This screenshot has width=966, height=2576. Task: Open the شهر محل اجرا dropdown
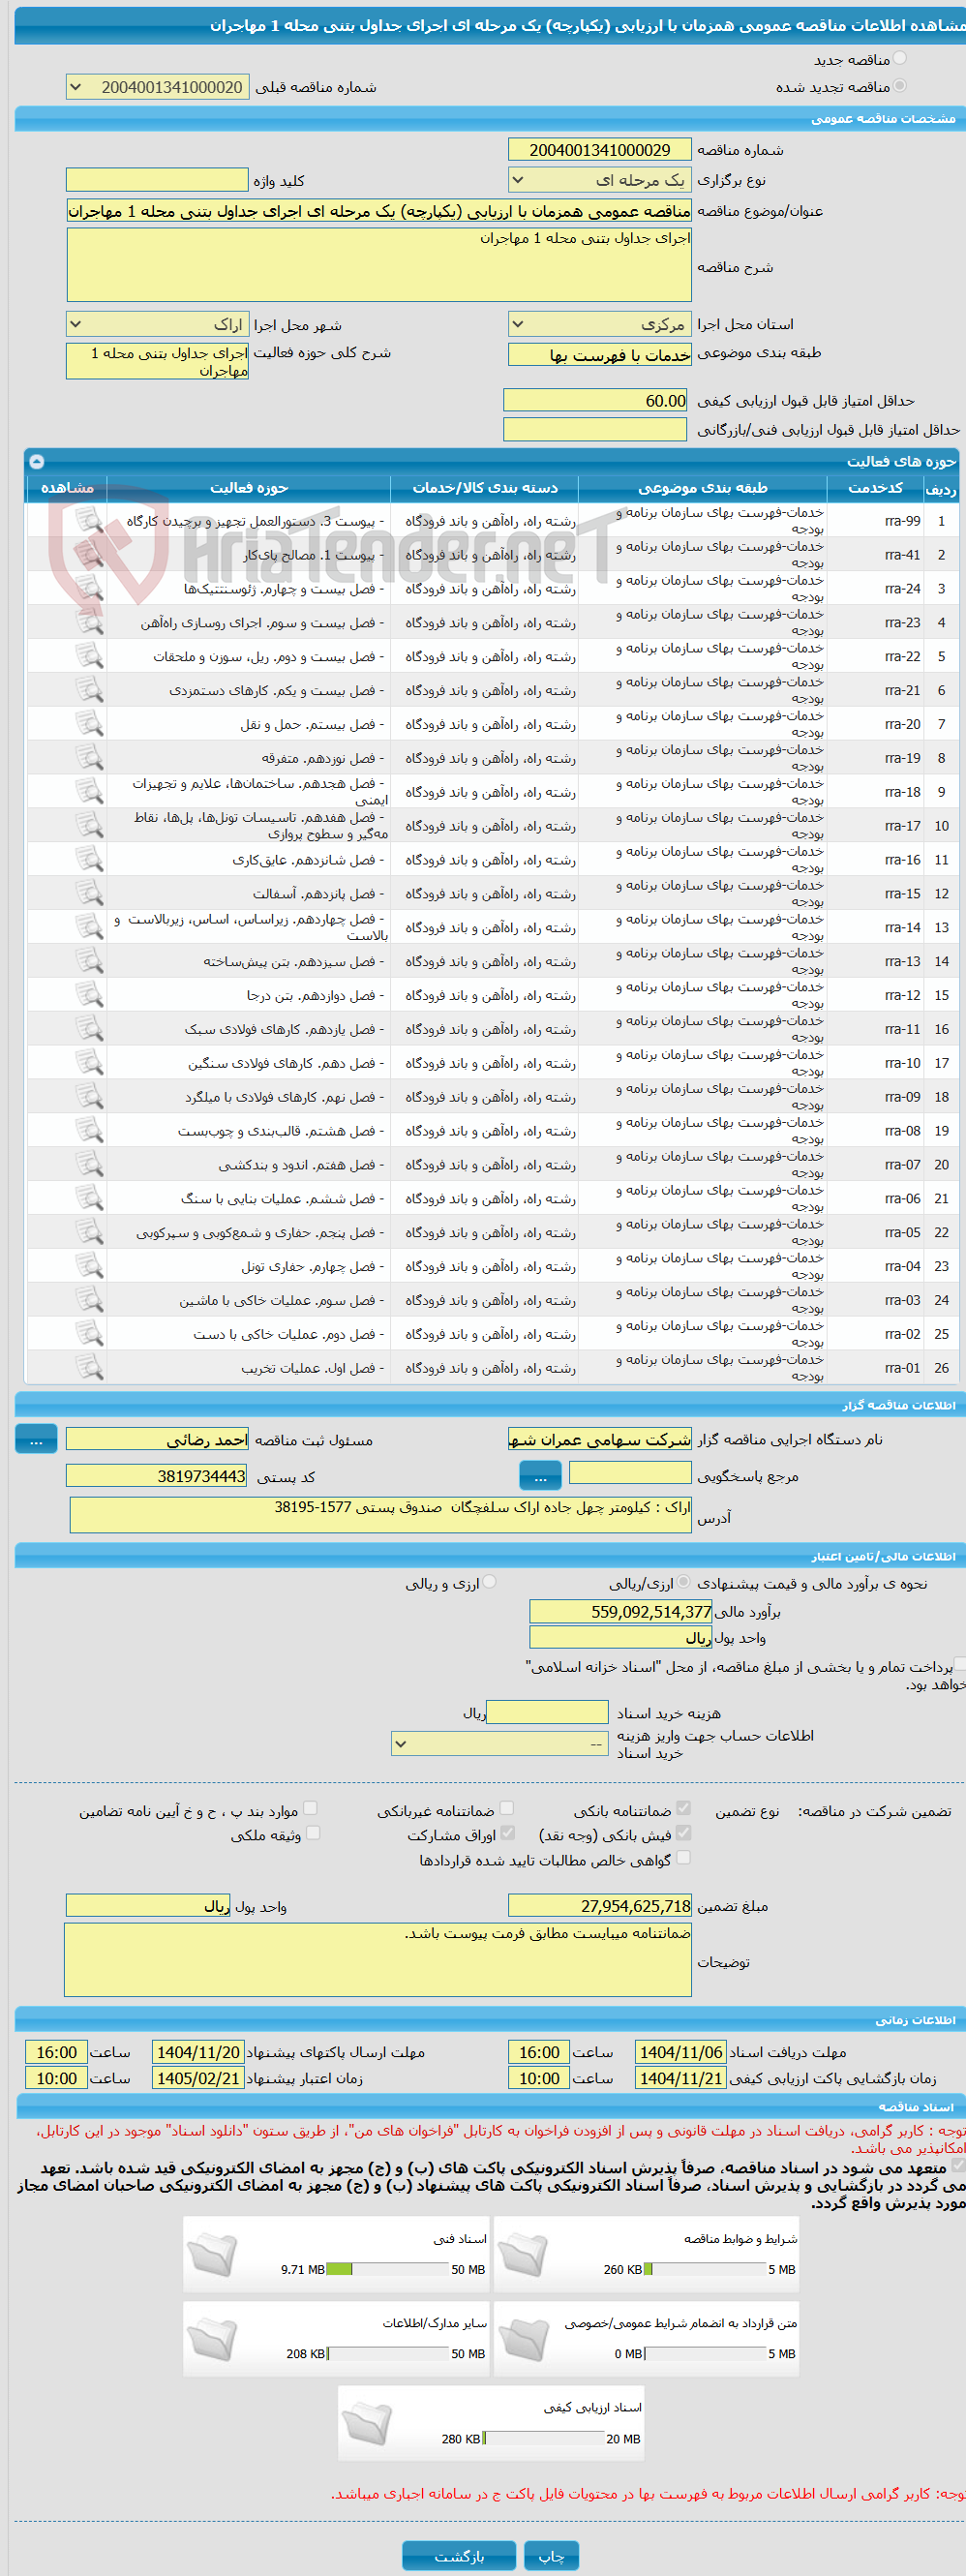[x=157, y=324]
